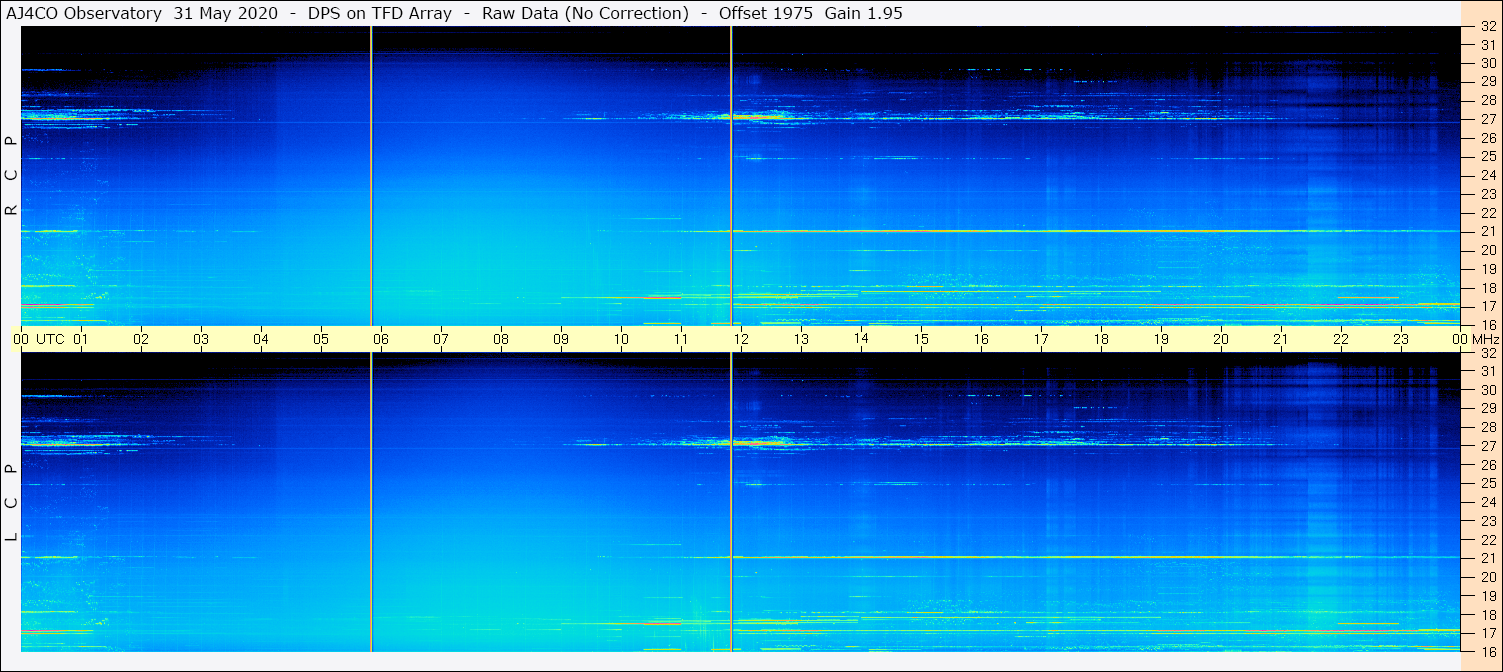Click the 16 MHz label on the LCP frequency axis
This screenshot has height=672, width=1503.
(x=1488, y=651)
